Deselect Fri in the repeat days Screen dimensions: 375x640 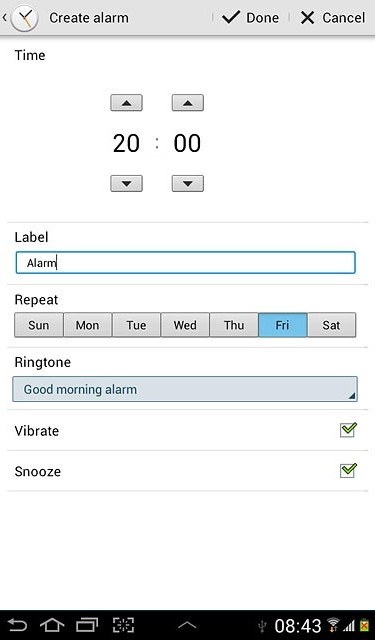click(x=282, y=325)
